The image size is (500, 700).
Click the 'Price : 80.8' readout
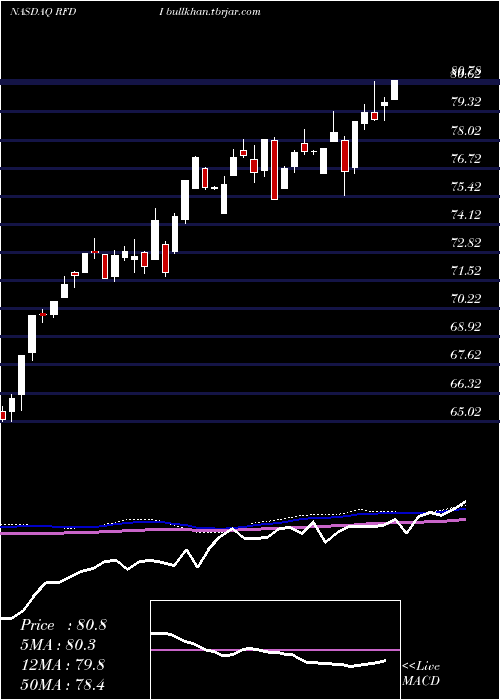(63, 625)
